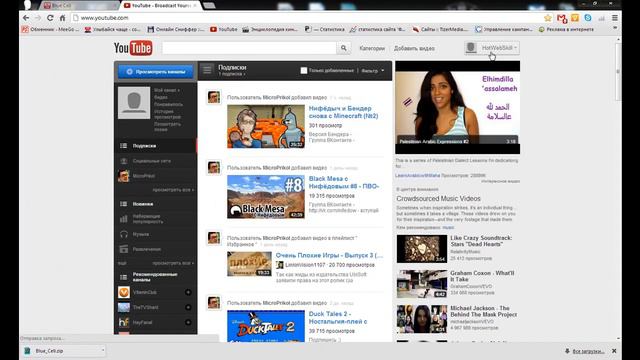Click 'просмотреть все' under Развлечения

[173, 263]
